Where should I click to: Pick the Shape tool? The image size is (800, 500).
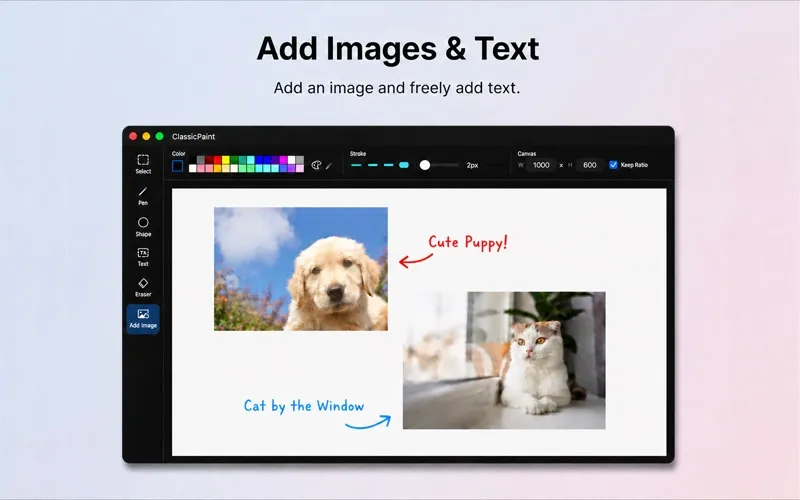143,227
